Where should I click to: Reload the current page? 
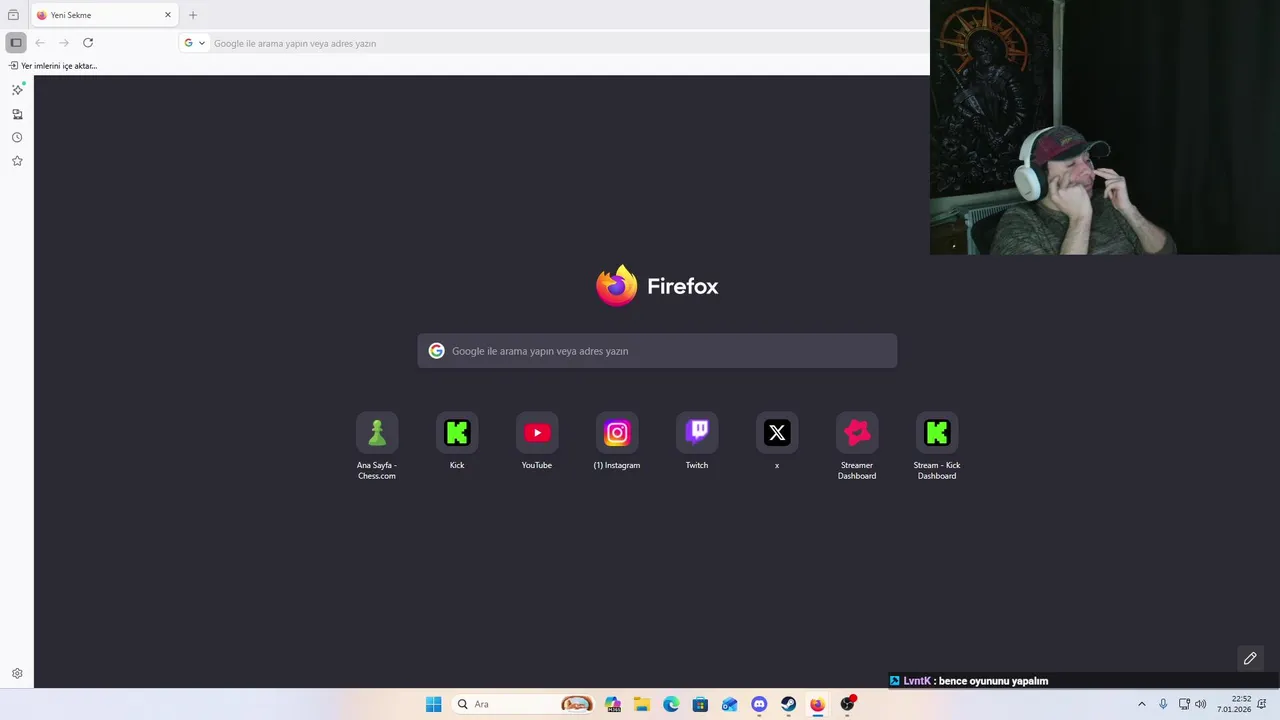[x=88, y=43]
